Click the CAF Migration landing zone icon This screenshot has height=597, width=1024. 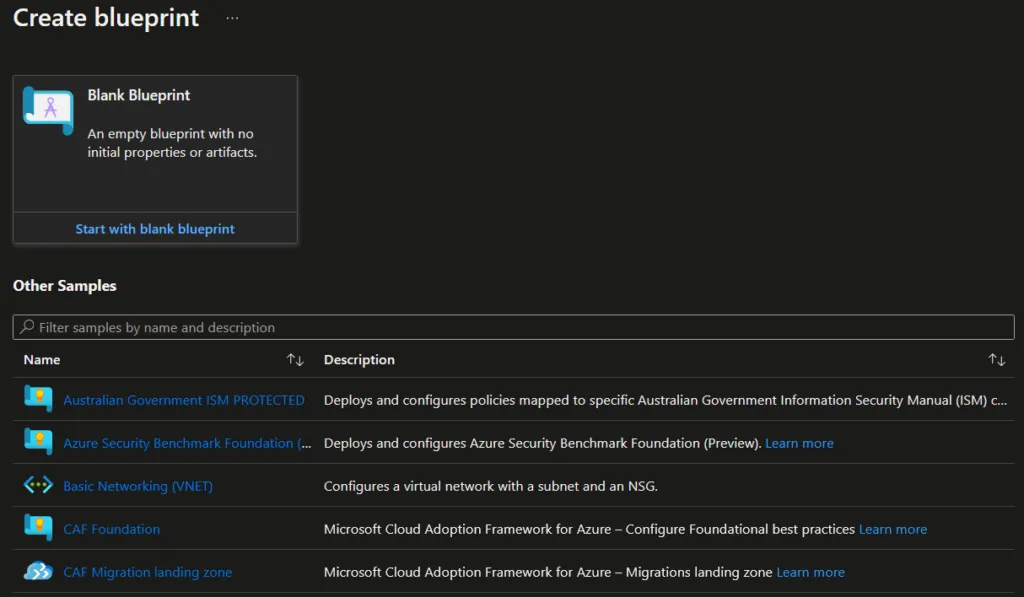click(38, 572)
